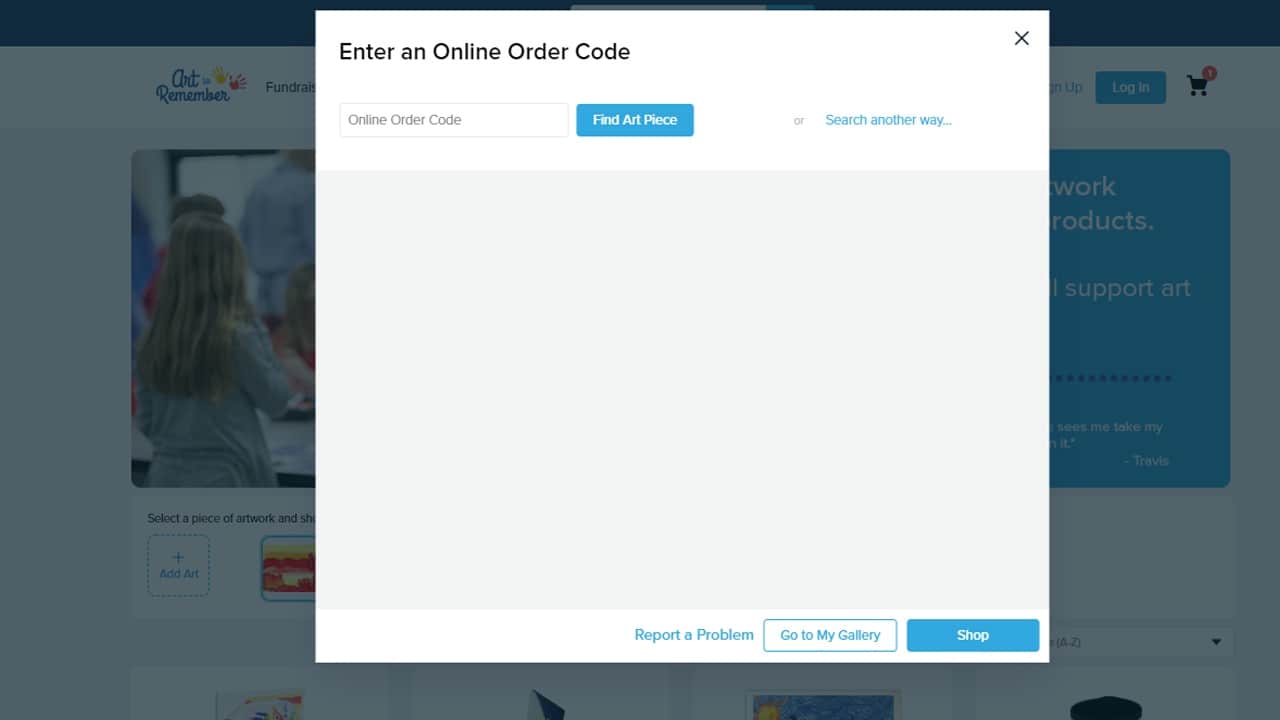Image resolution: width=1280 pixels, height=720 pixels.
Task: Click the blue Shop button
Action: pyautogui.click(x=973, y=635)
